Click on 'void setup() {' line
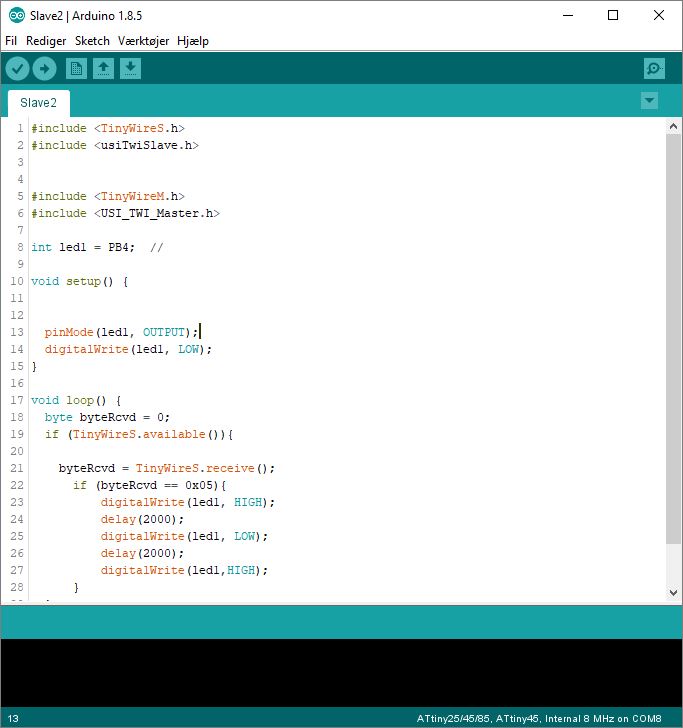The width and height of the screenshot is (683, 728). tap(79, 281)
